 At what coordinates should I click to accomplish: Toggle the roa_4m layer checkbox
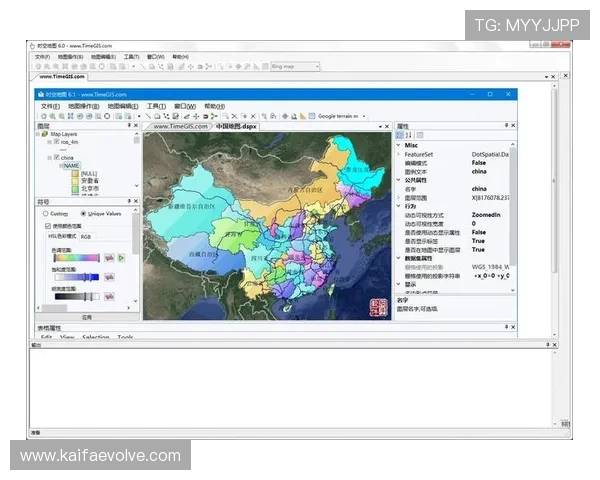57,142
